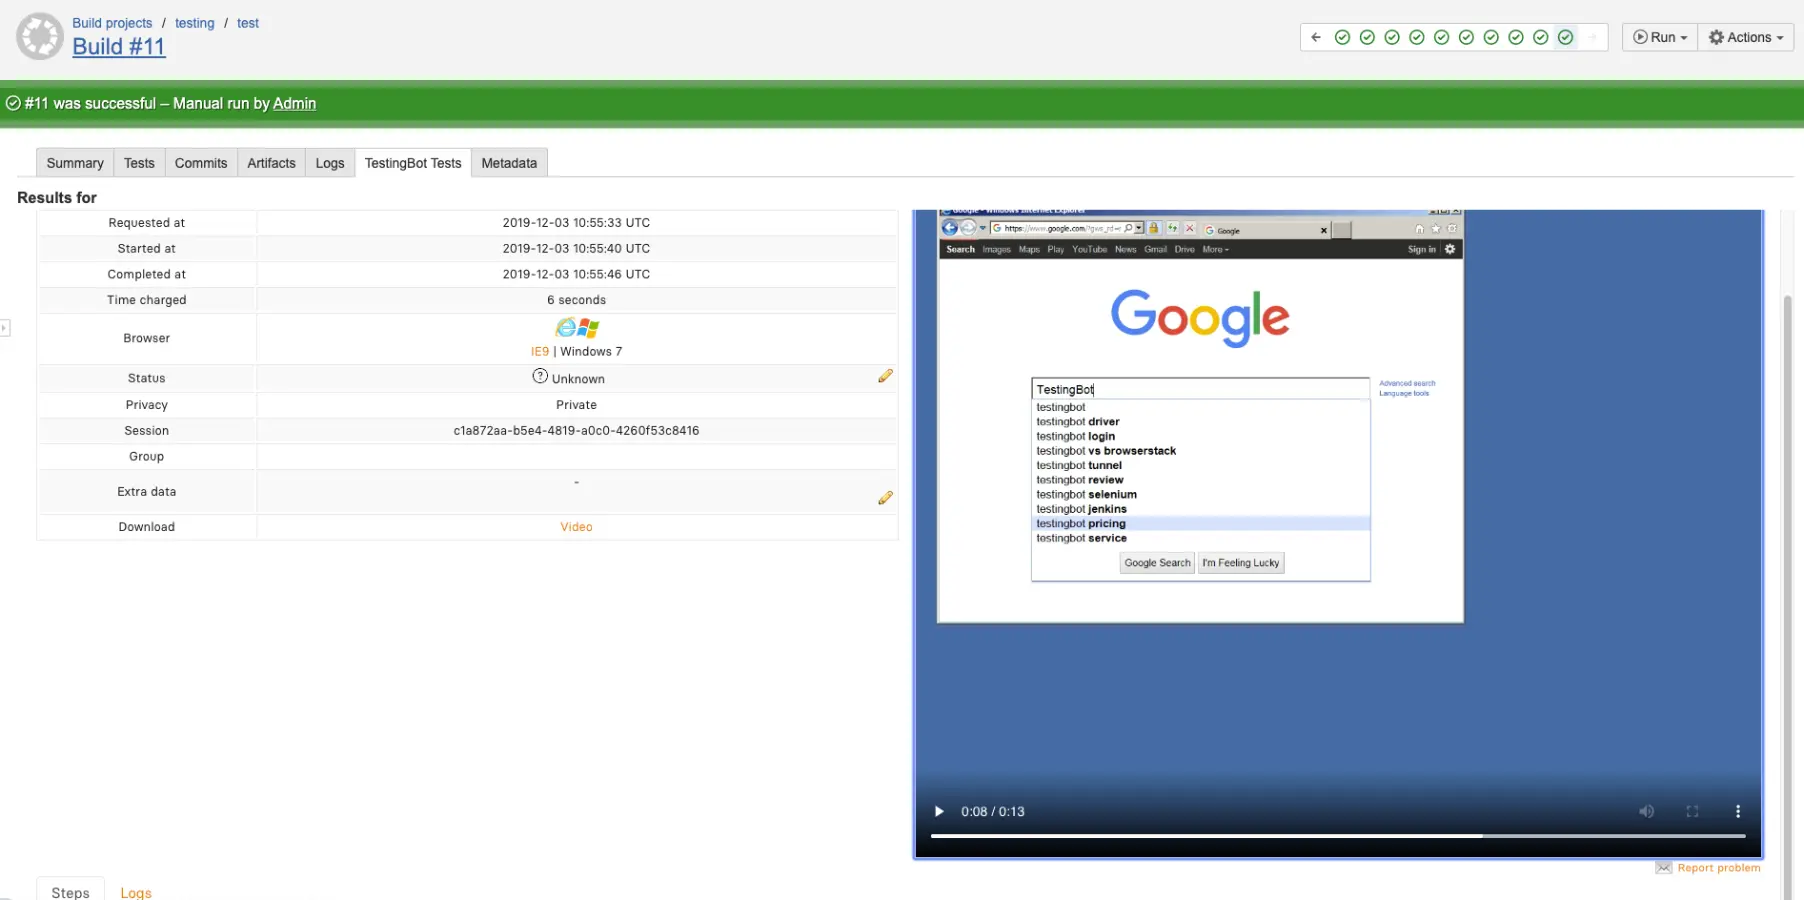Screen dimensions: 1804x900
Task: Switch to the Summary tab
Action: tap(75, 163)
